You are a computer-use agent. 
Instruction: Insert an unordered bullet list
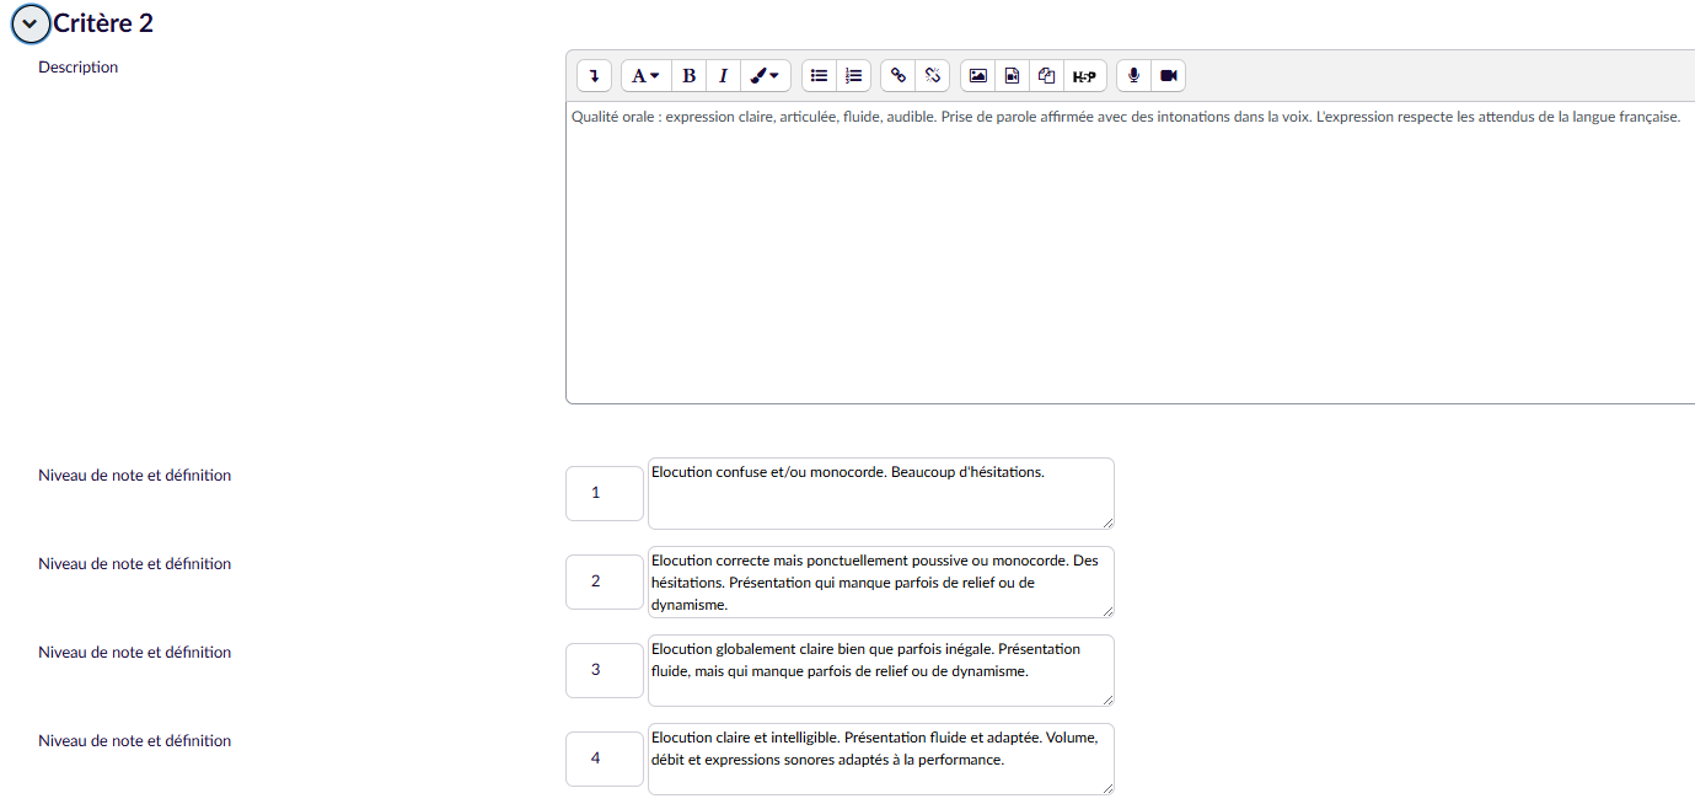click(x=819, y=76)
